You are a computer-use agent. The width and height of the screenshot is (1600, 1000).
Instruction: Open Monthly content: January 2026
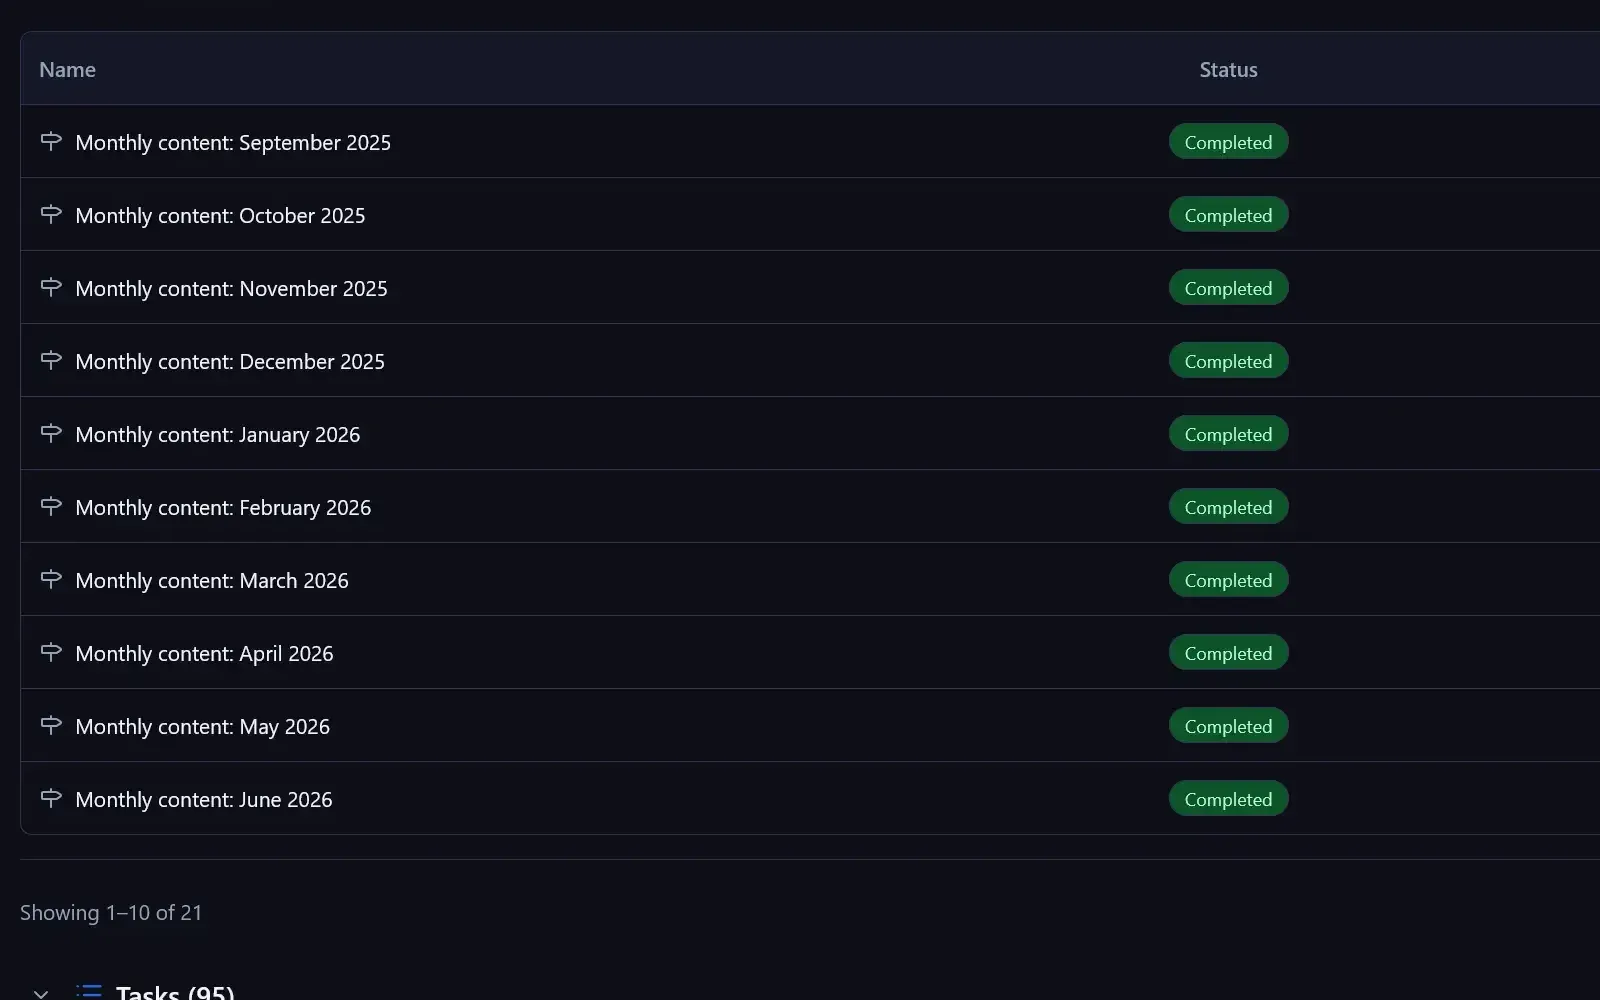(x=218, y=435)
